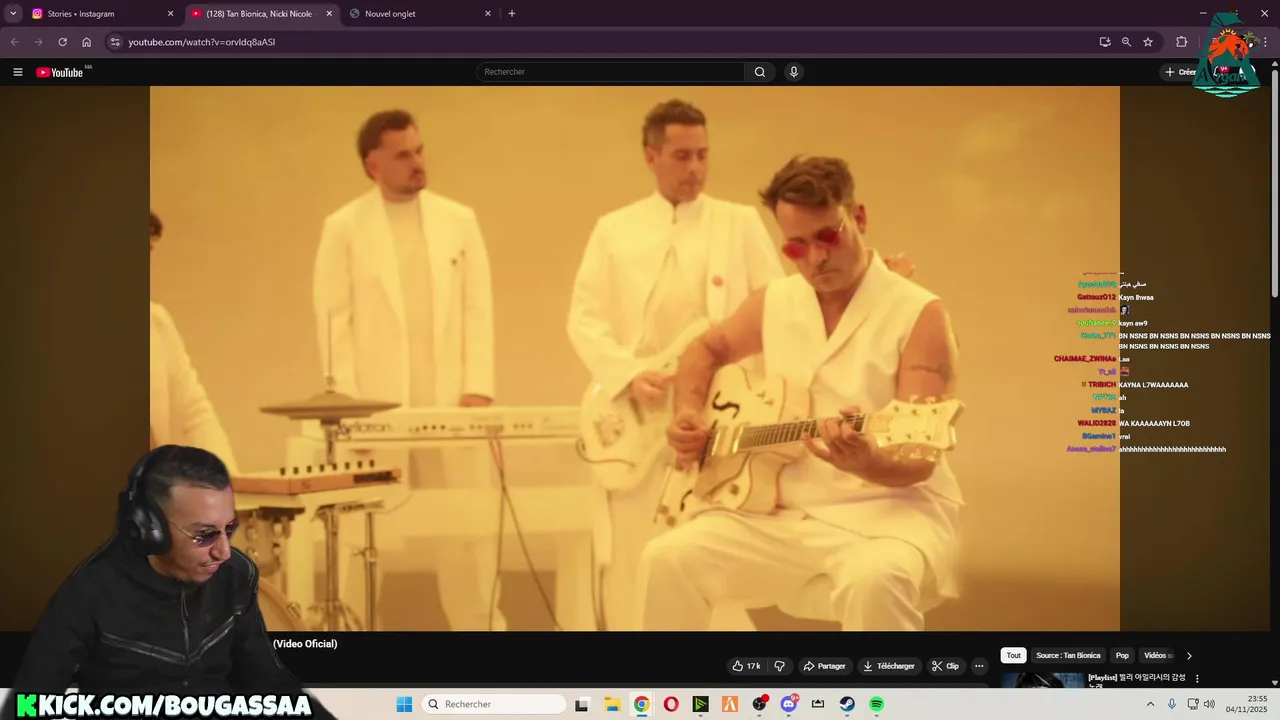This screenshot has width=1280, height=720.
Task: Open the Windows Start menu
Action: pyautogui.click(x=404, y=704)
